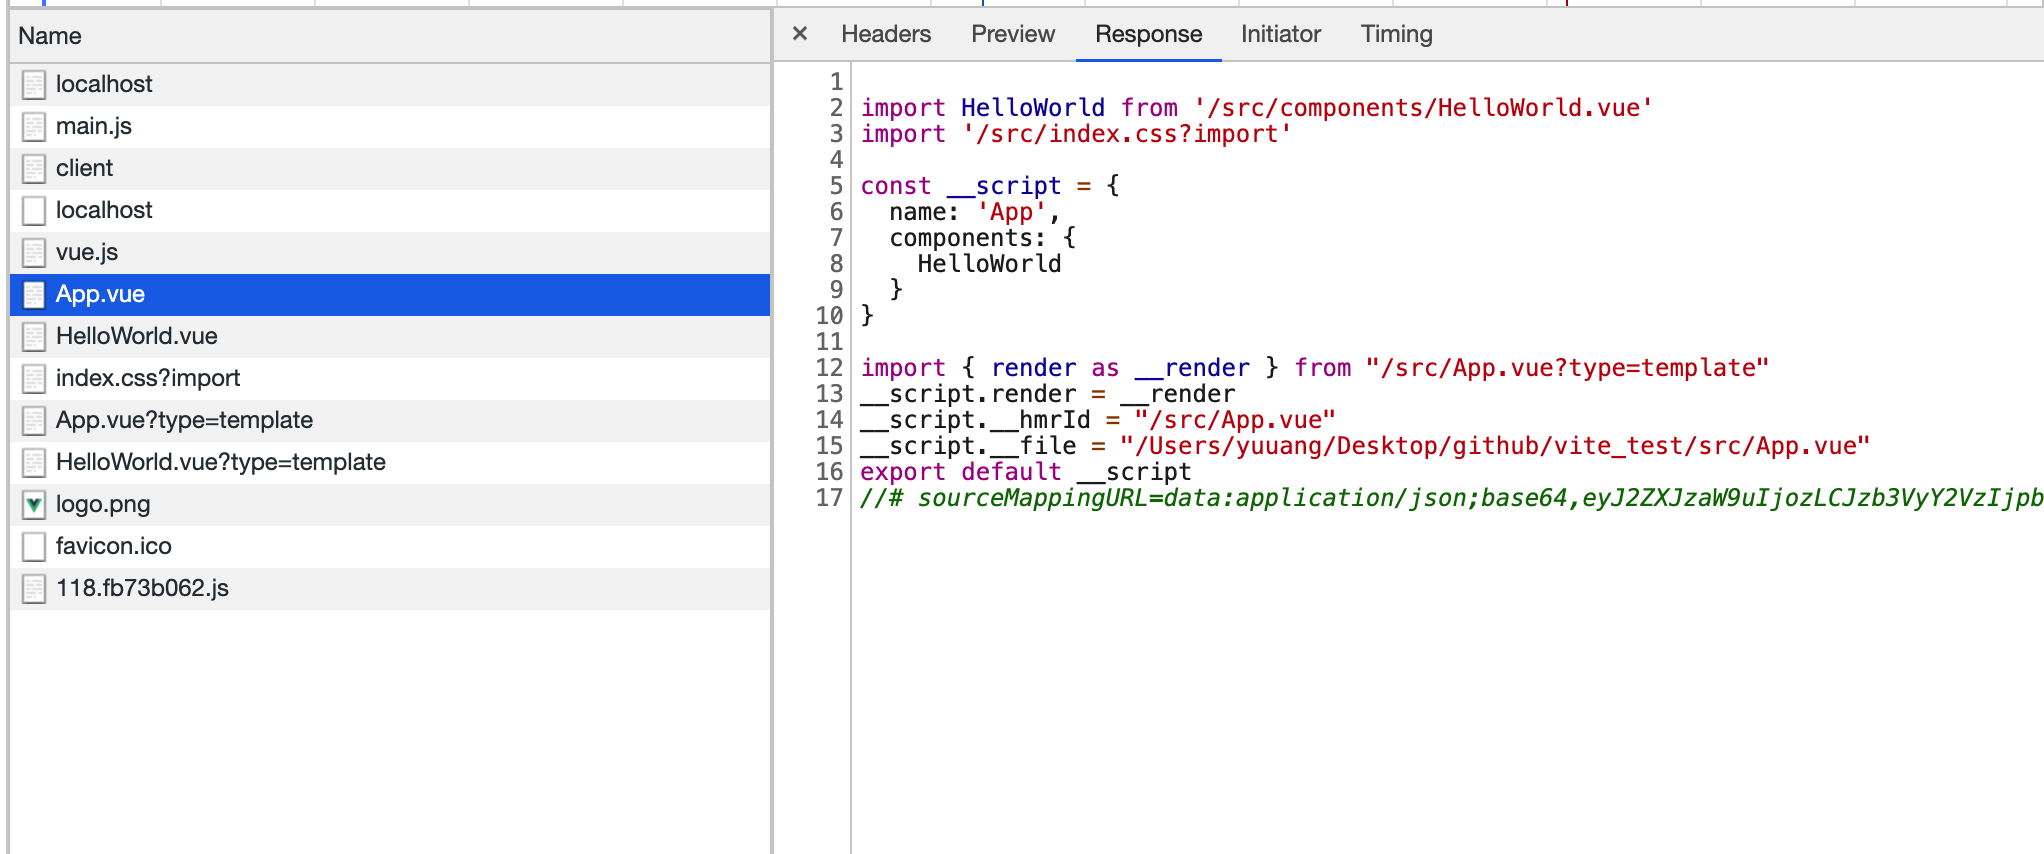Click the HelloWorld.vue file icon
The image size is (2044, 854).
34,337
